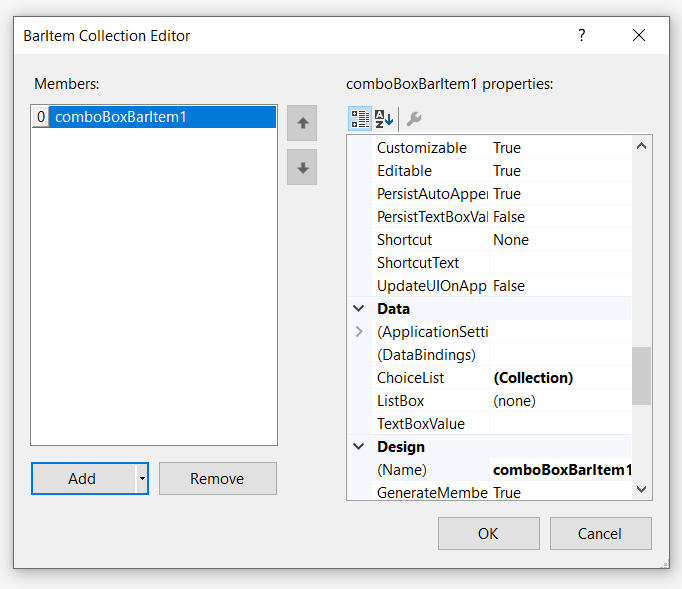Collapse the Data category section

pos(359,309)
